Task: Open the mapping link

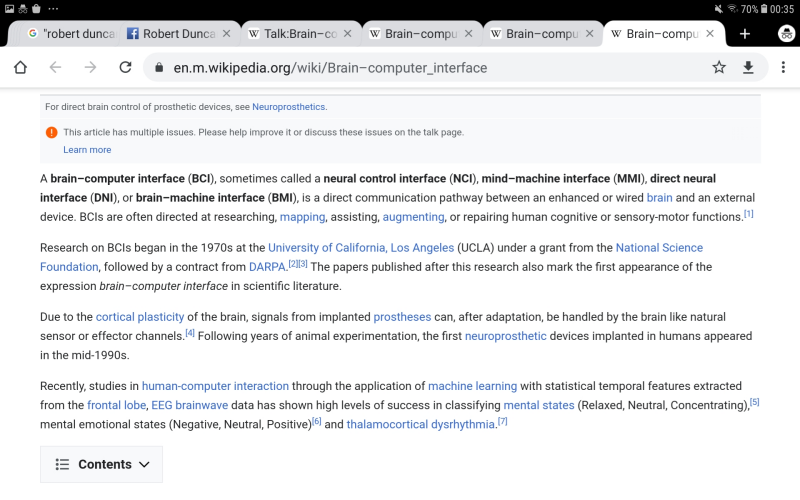Action: [302, 217]
